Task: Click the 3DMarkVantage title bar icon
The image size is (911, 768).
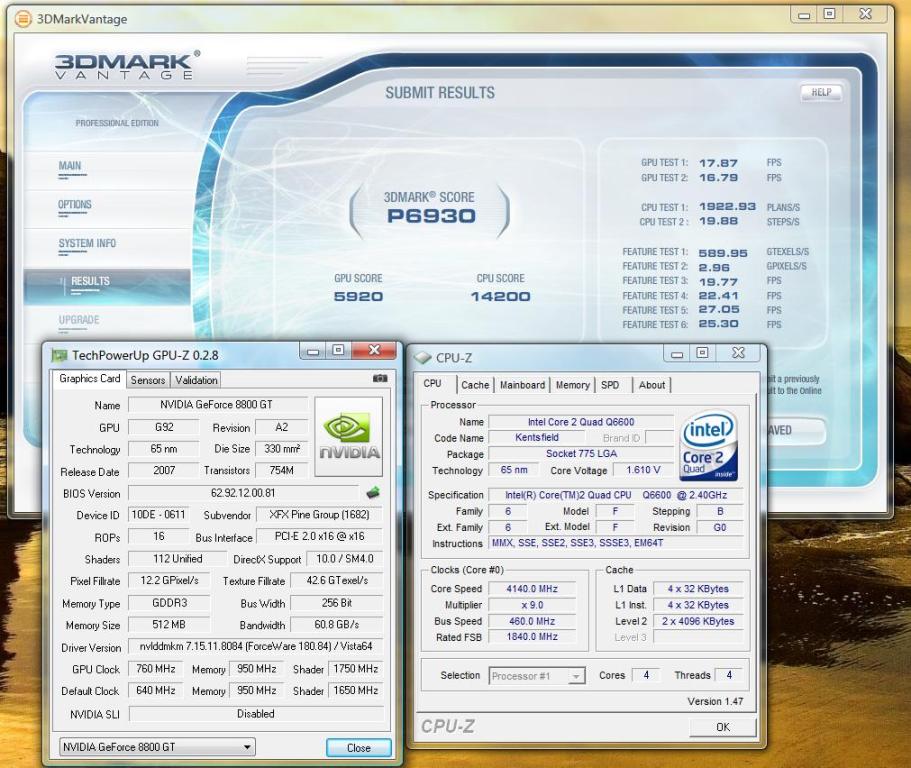Action: tap(23, 19)
